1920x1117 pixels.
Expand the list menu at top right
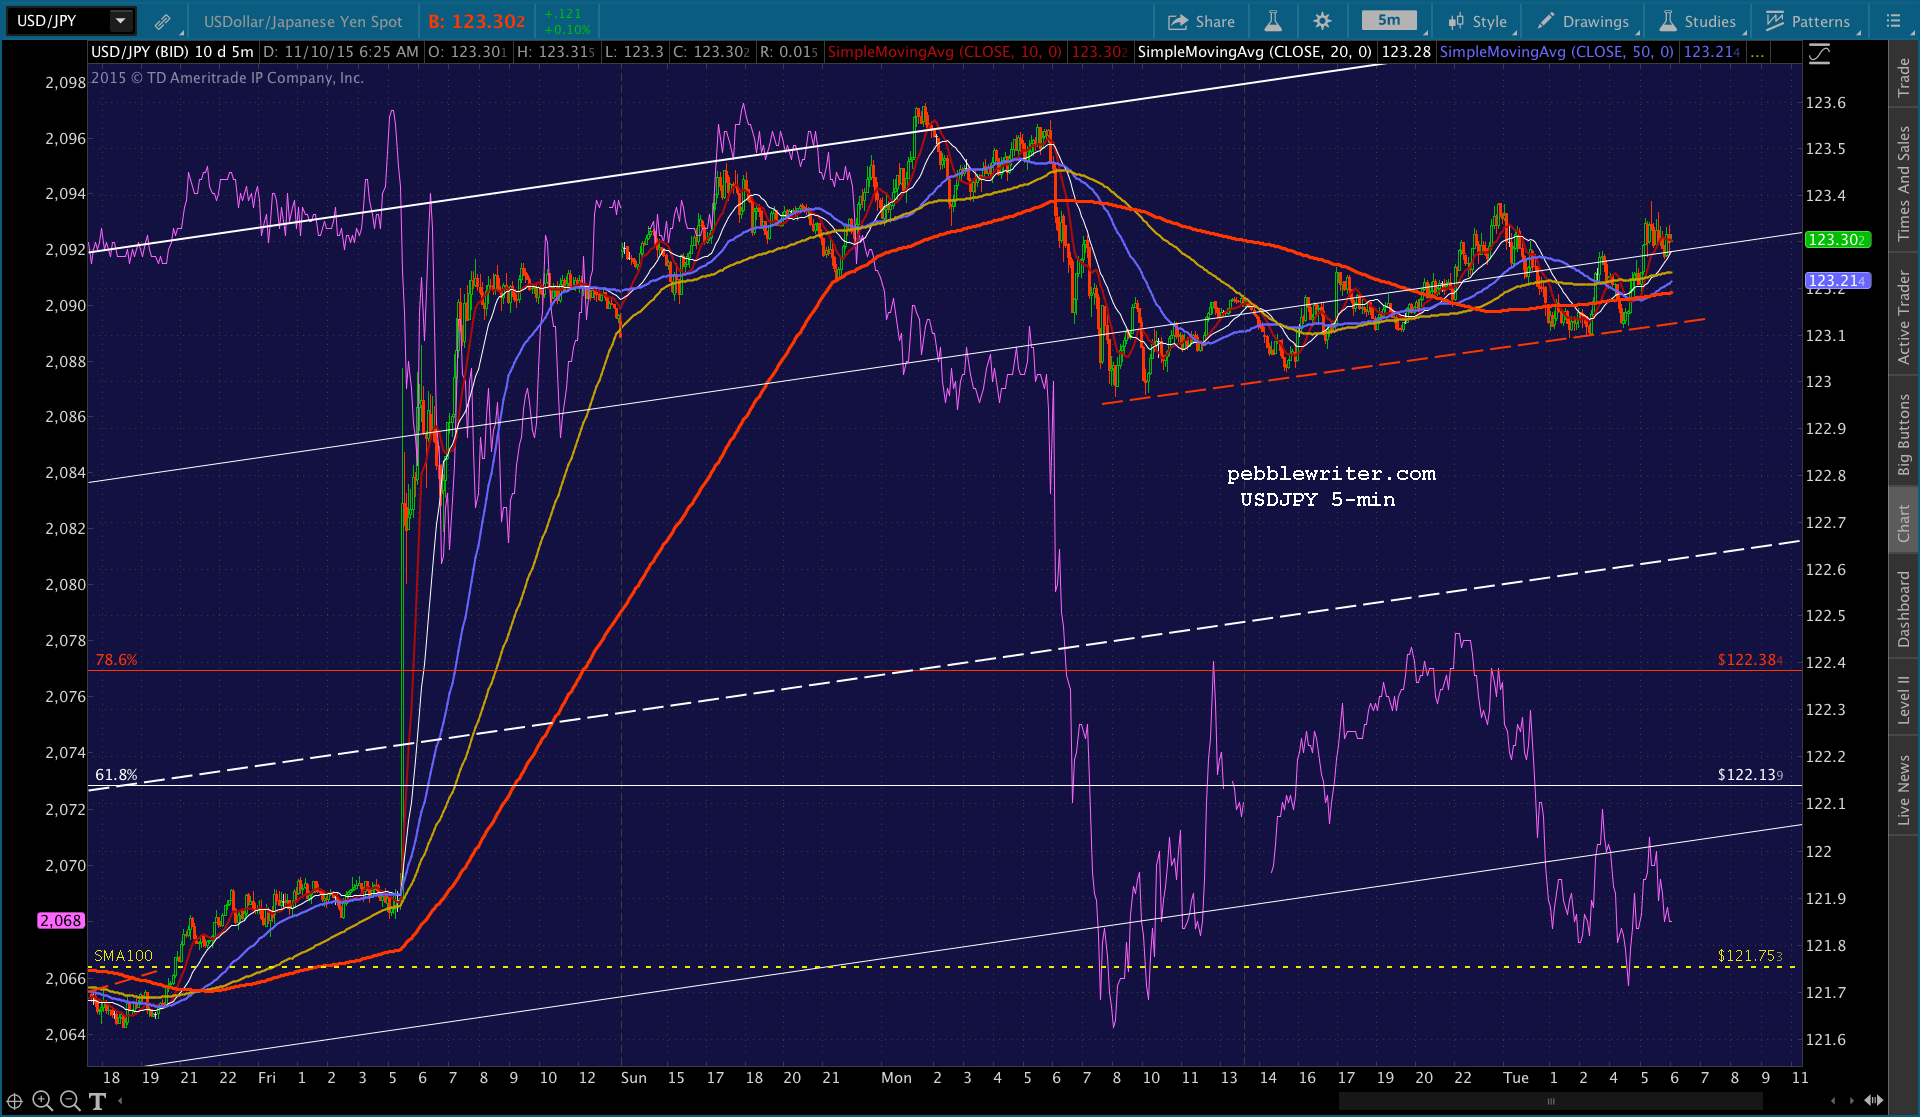click(x=1893, y=21)
